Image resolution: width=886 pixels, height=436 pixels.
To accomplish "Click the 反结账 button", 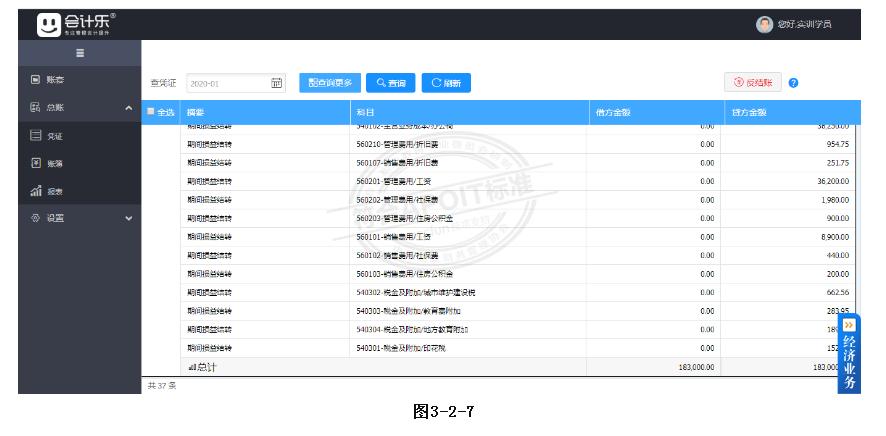I will 753,82.
